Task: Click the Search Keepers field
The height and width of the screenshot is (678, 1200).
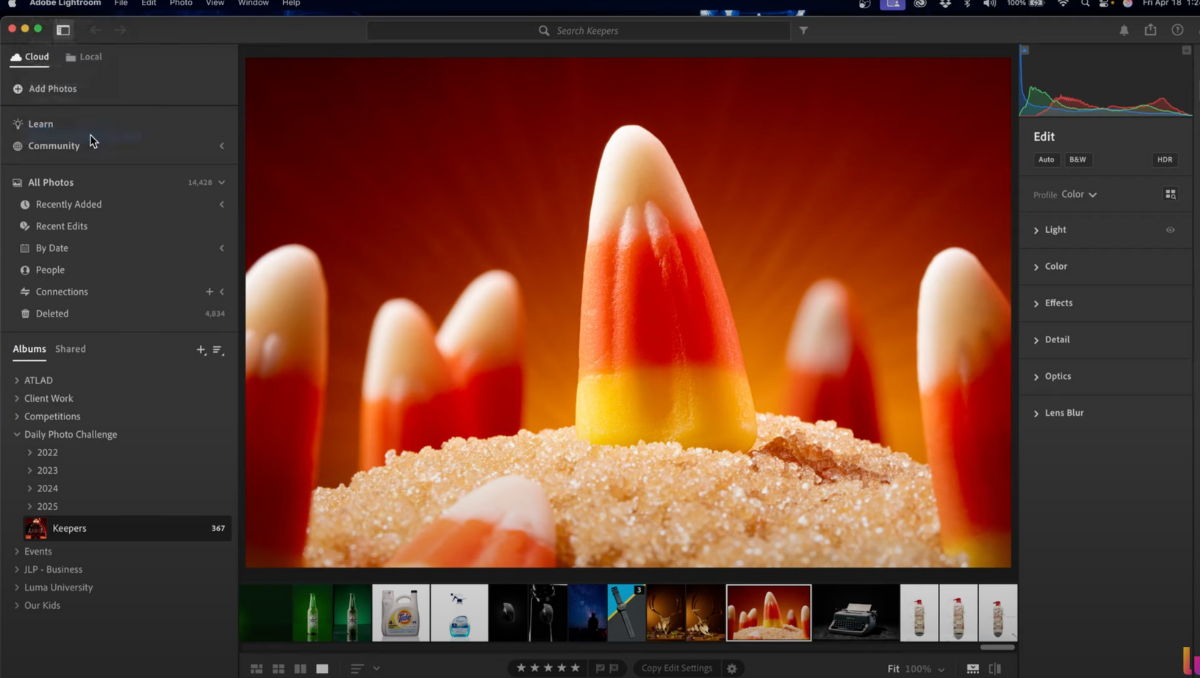Action: pos(579,31)
